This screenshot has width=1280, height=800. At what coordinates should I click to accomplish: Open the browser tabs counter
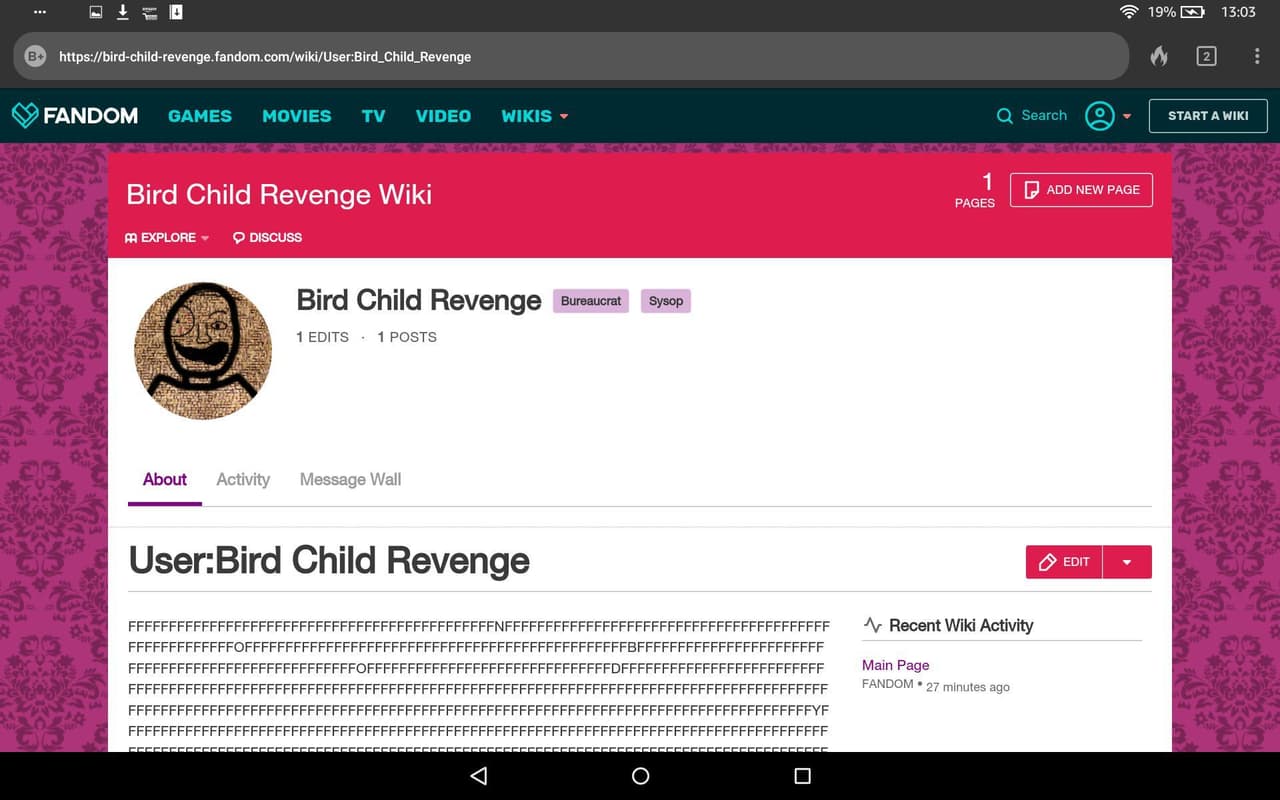click(x=1206, y=56)
